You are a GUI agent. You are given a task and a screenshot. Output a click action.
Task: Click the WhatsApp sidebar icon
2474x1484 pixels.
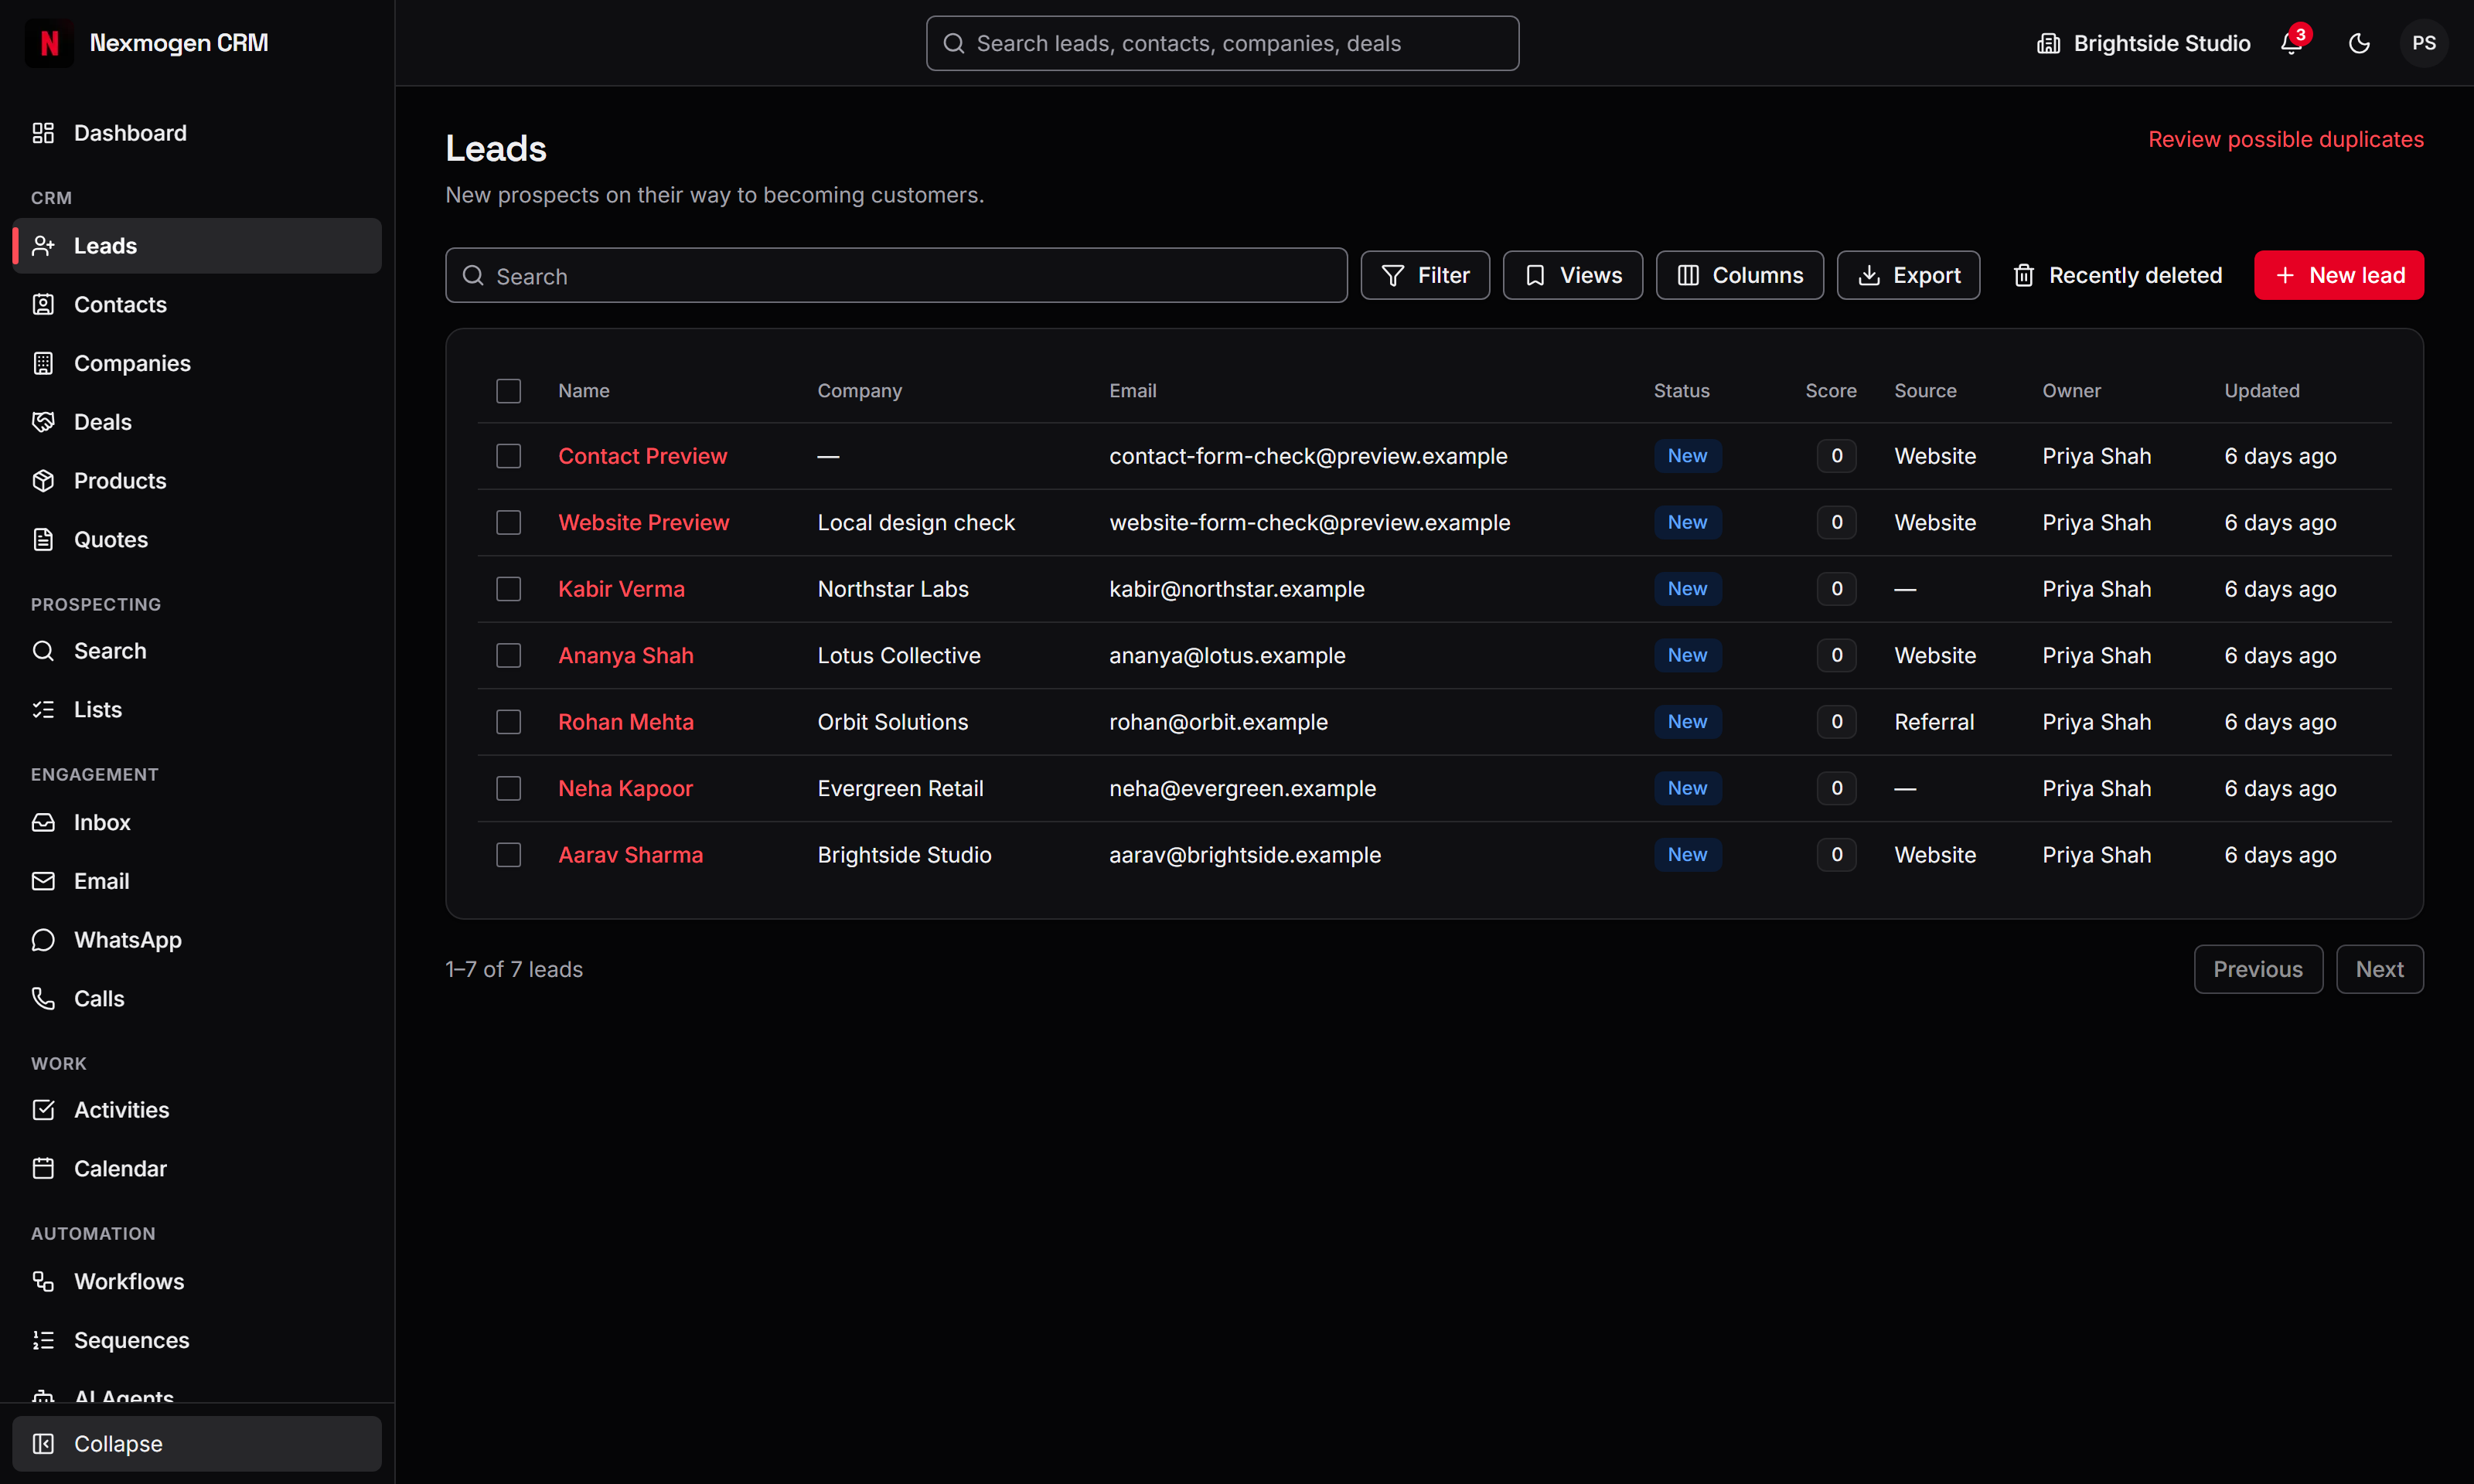coord(43,940)
